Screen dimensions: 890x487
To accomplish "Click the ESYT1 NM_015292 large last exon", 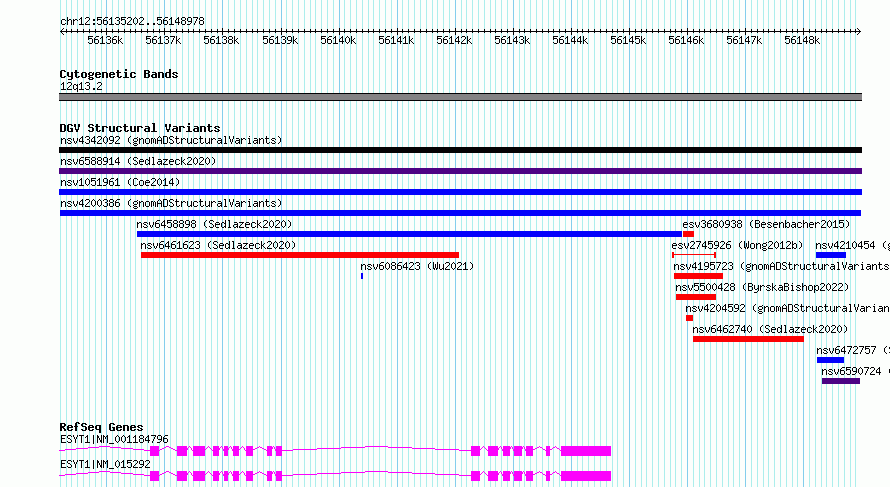I will point(586,476).
